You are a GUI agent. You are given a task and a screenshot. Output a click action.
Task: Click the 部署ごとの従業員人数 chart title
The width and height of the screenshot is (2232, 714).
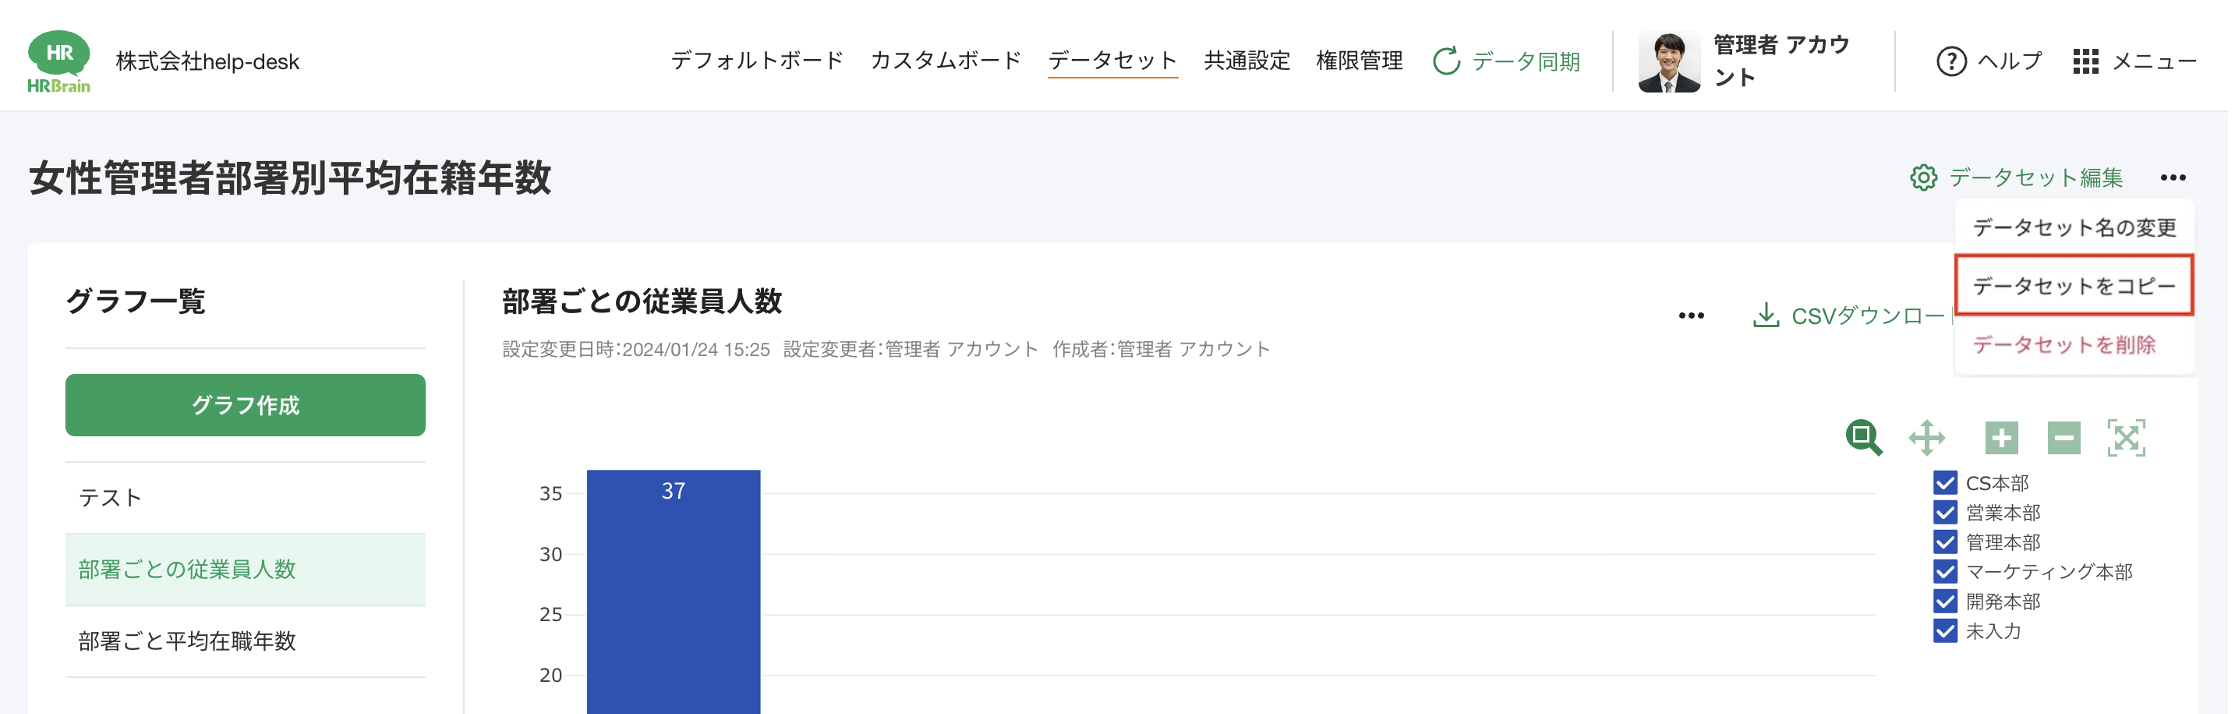click(x=642, y=302)
